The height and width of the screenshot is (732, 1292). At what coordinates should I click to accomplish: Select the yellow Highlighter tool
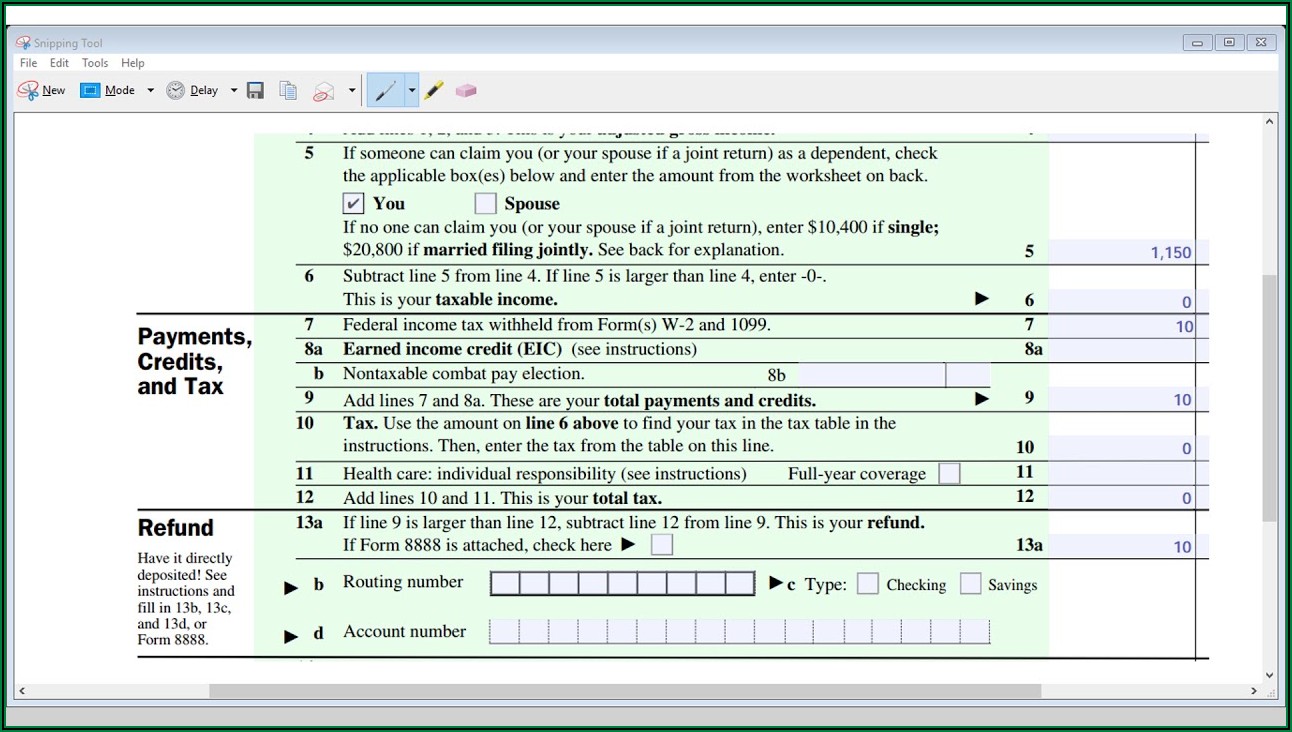(434, 90)
